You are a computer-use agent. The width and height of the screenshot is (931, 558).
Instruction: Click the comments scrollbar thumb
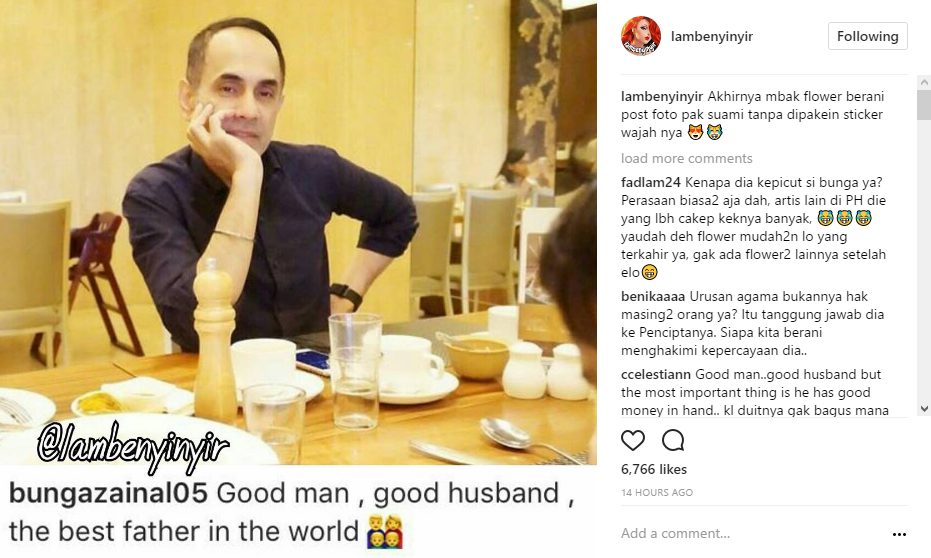(924, 105)
